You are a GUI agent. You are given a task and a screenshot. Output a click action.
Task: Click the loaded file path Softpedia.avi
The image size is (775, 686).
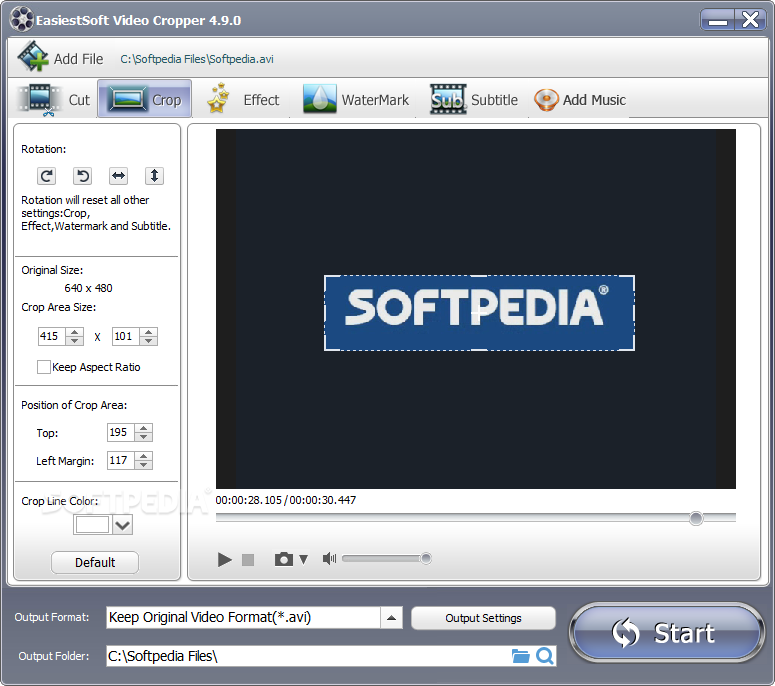(x=197, y=59)
